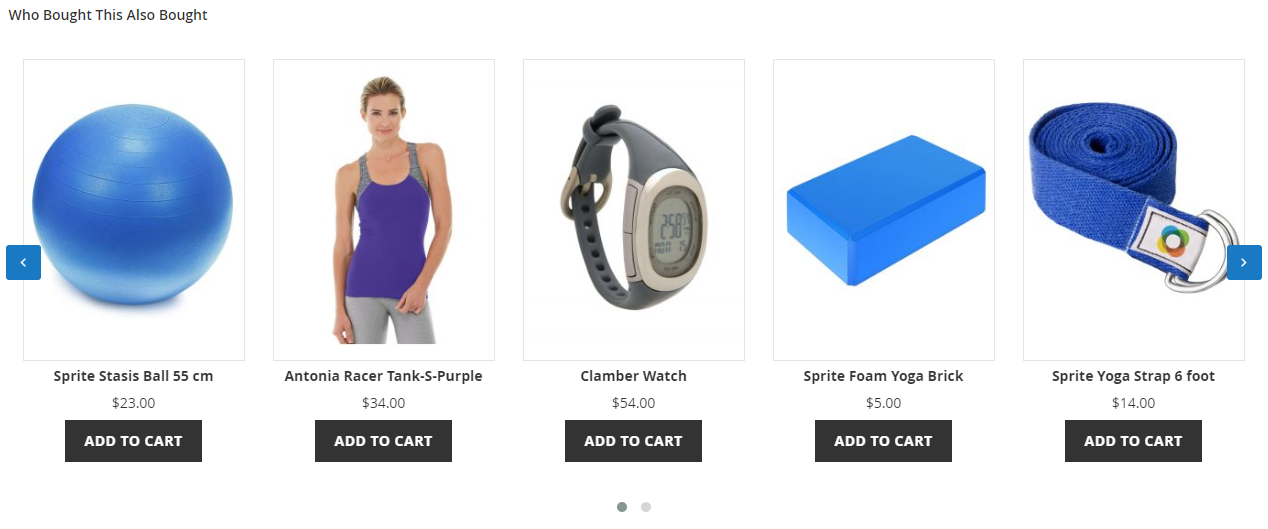Viewport: 1268px width, 529px height.
Task: Click the next carousel arrow icon
Action: pos(1244,262)
